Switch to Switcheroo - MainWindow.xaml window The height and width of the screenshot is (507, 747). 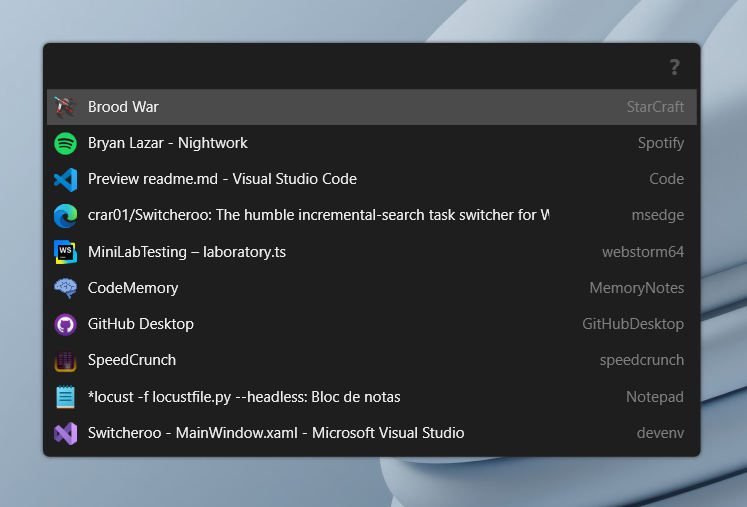point(276,433)
